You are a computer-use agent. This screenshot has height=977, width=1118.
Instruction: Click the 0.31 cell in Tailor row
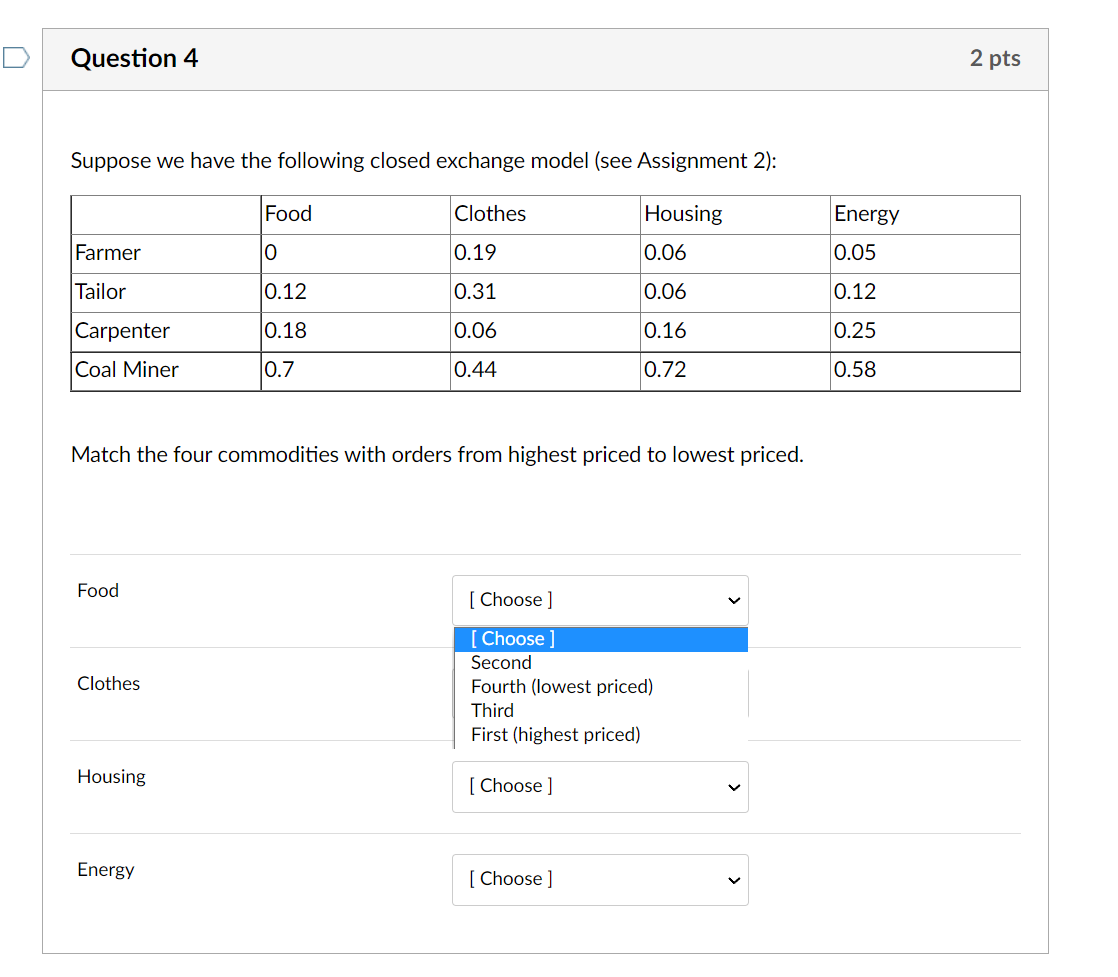[545, 293]
